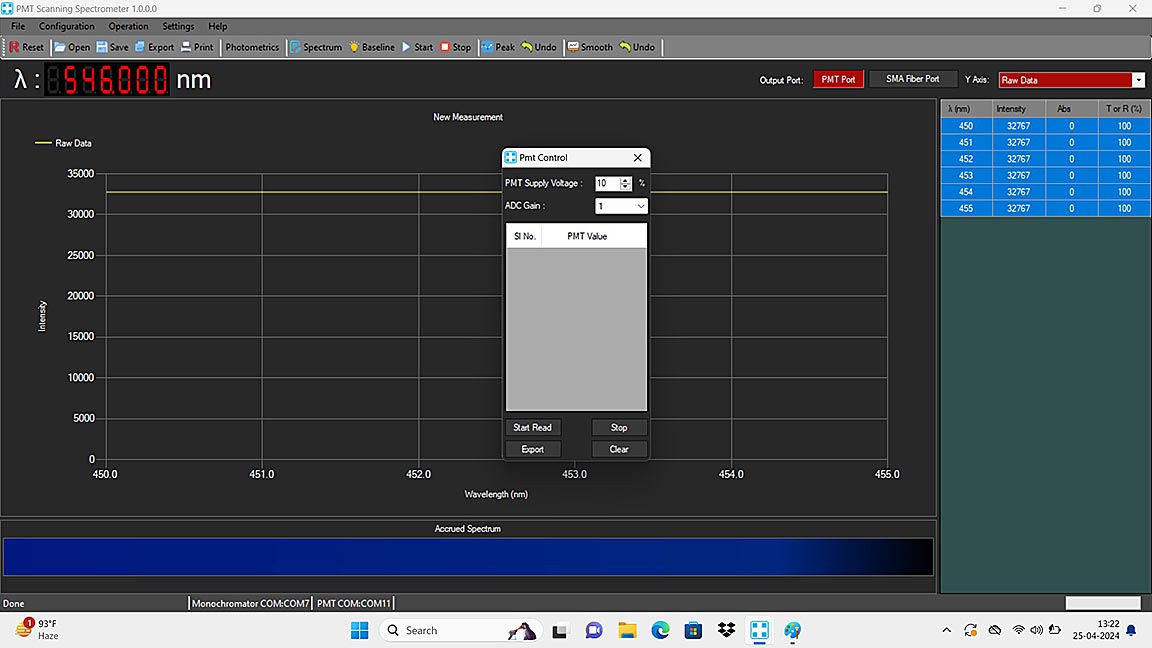Click Start Read in the Pmt Control dialog

pos(532,427)
